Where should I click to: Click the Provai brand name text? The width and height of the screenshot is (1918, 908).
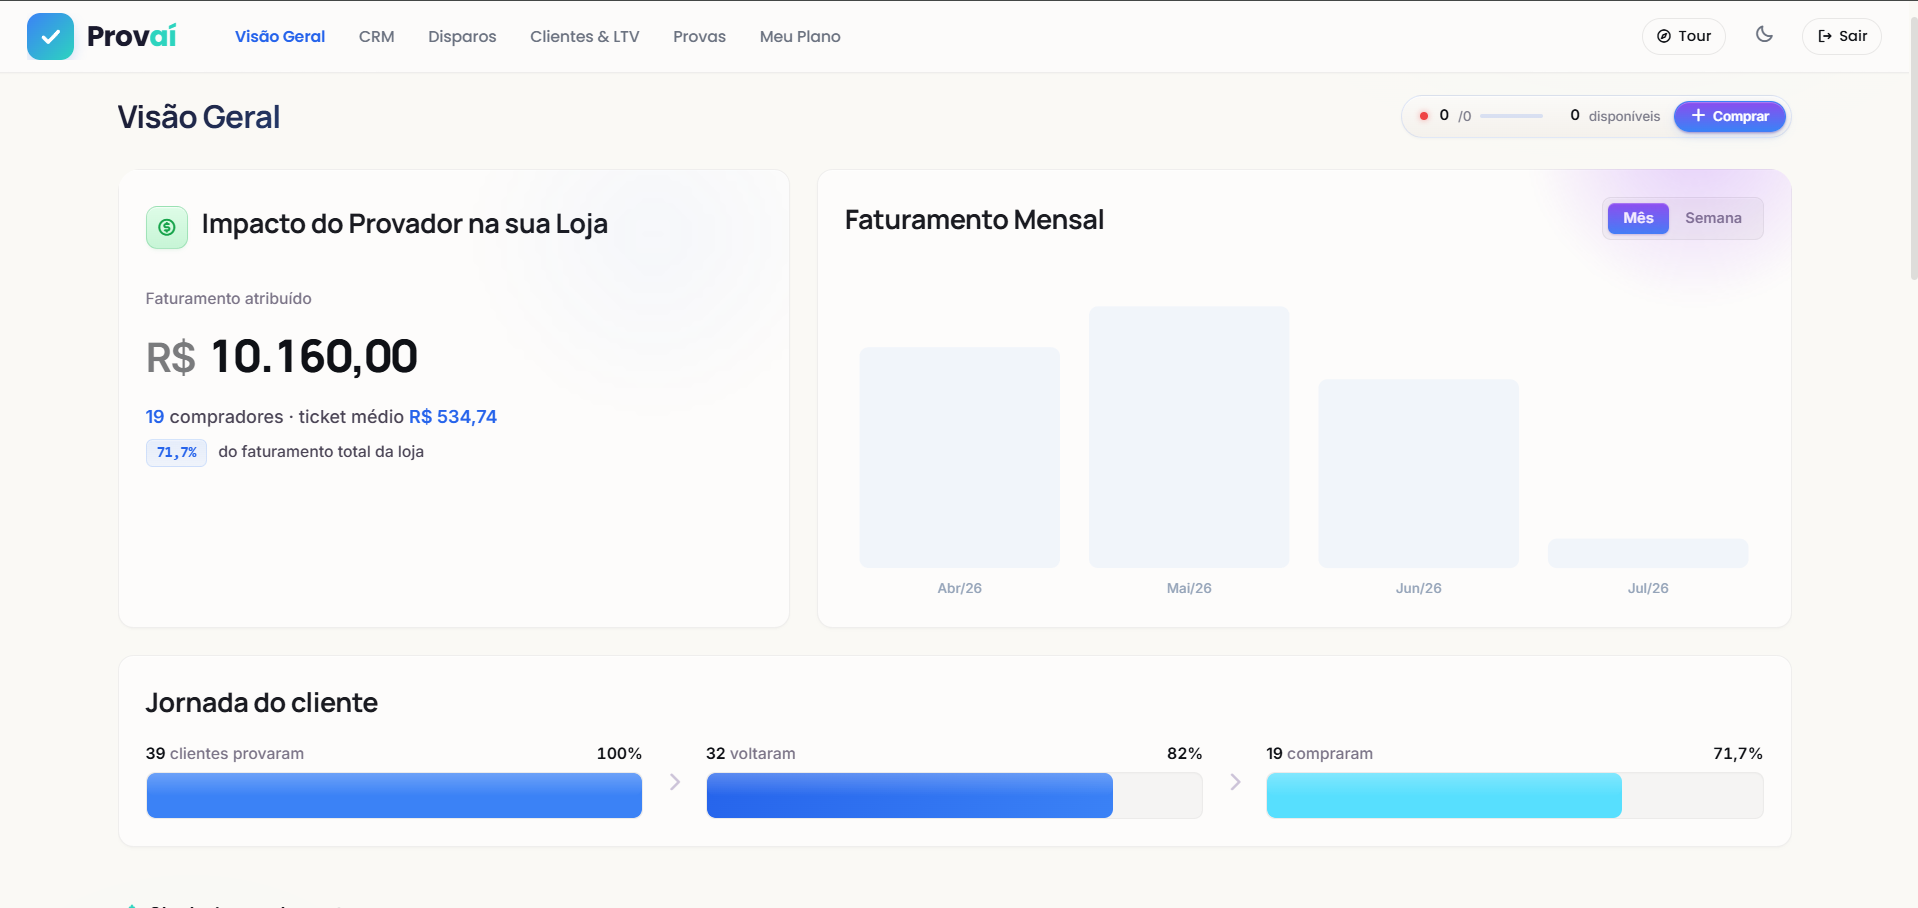tap(132, 36)
